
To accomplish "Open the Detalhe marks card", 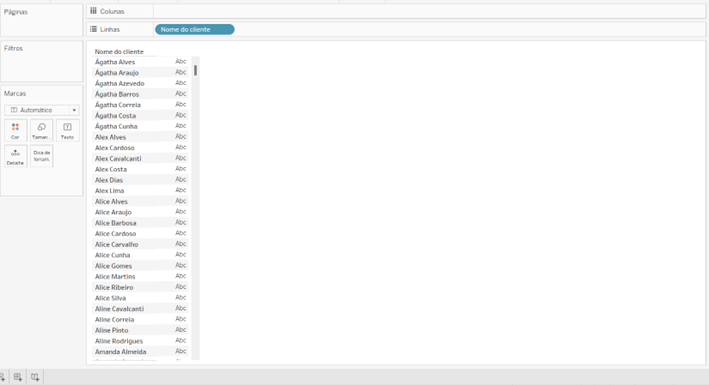I will [15, 156].
